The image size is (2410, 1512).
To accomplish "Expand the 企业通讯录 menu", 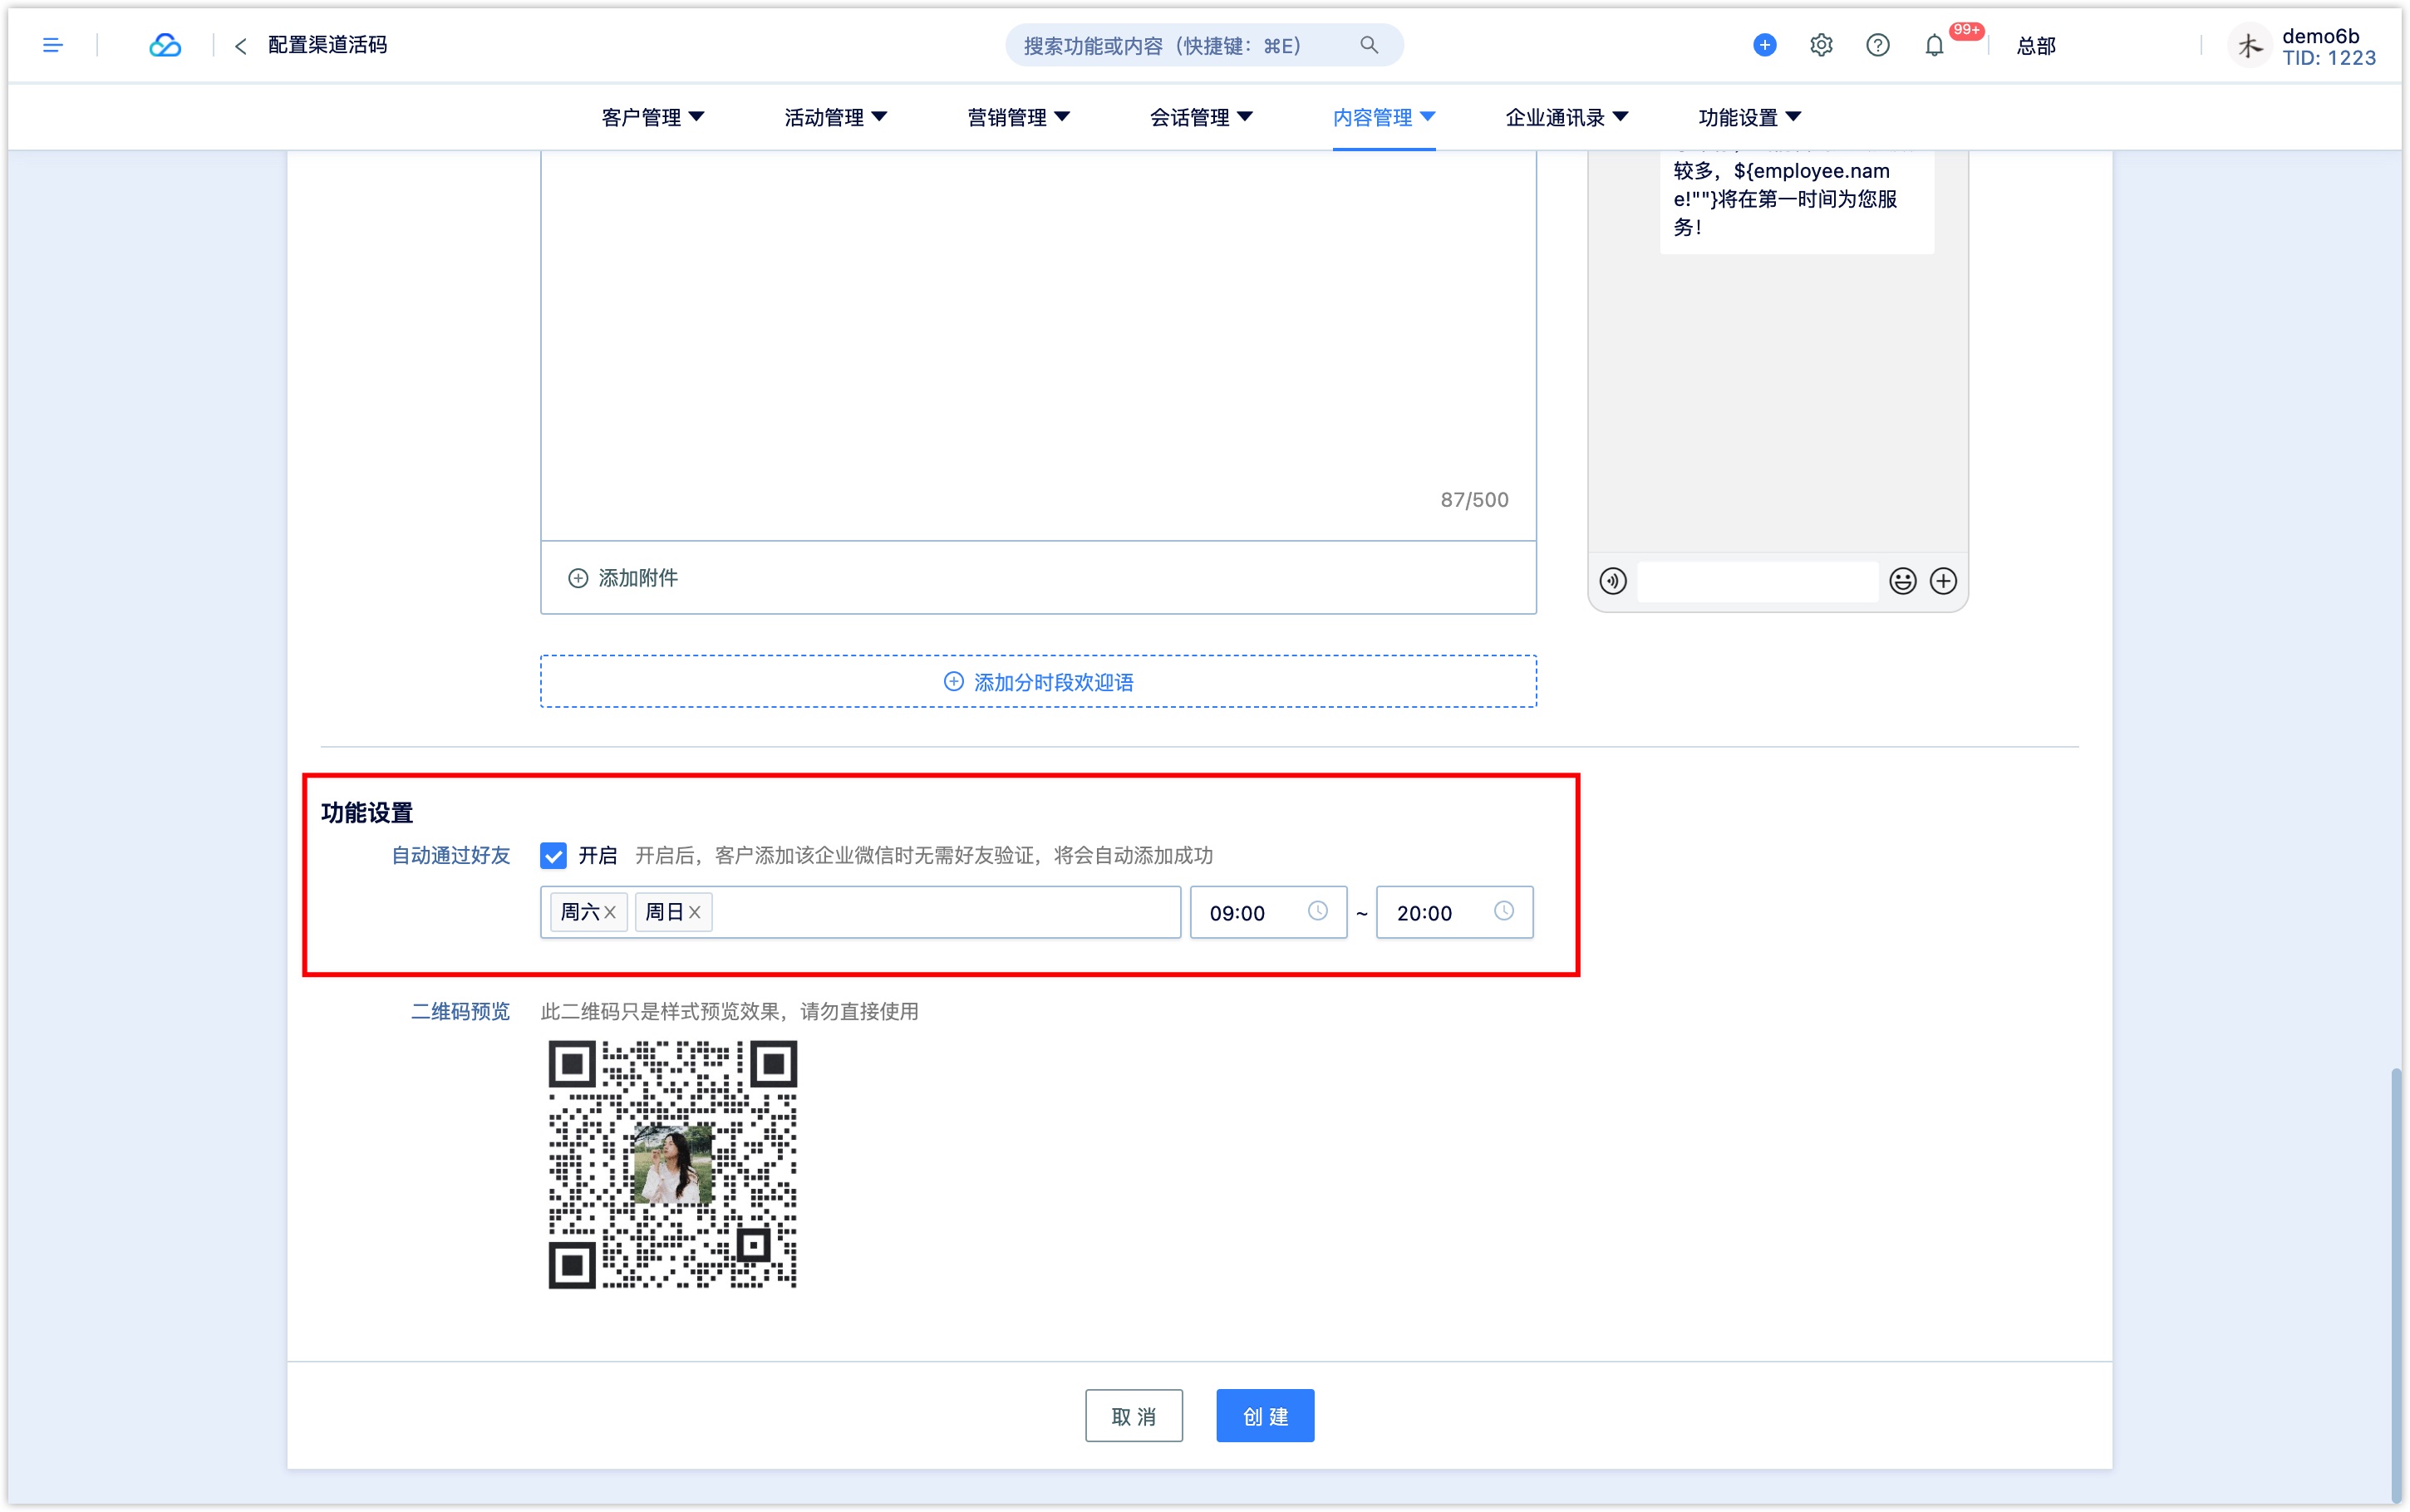I will coord(1567,117).
